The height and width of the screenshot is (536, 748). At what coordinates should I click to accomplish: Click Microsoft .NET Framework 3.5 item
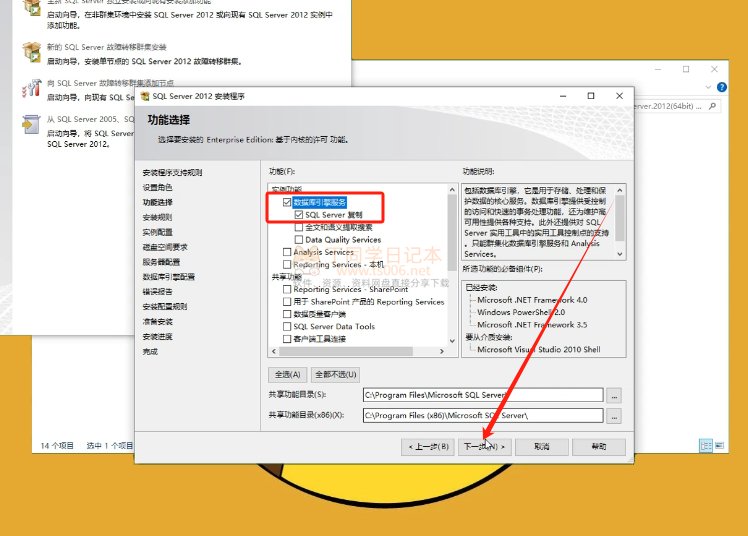tap(532, 324)
